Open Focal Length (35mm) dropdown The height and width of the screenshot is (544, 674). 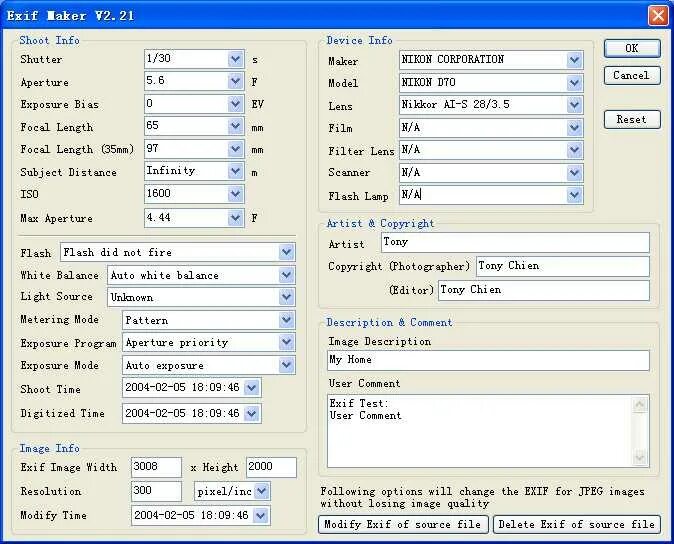235,149
